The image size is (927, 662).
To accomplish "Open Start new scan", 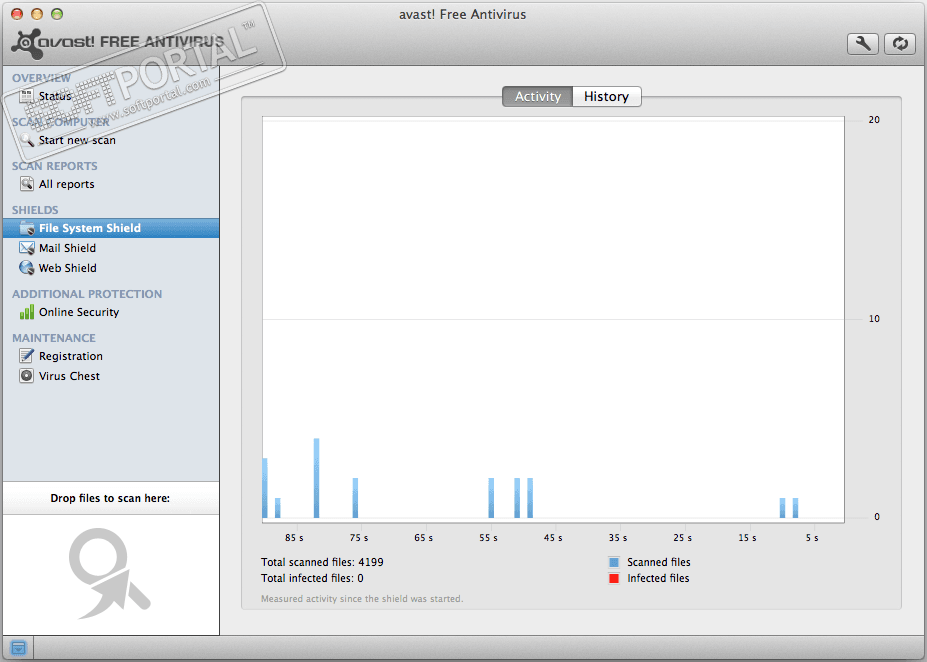I will [x=77, y=140].
